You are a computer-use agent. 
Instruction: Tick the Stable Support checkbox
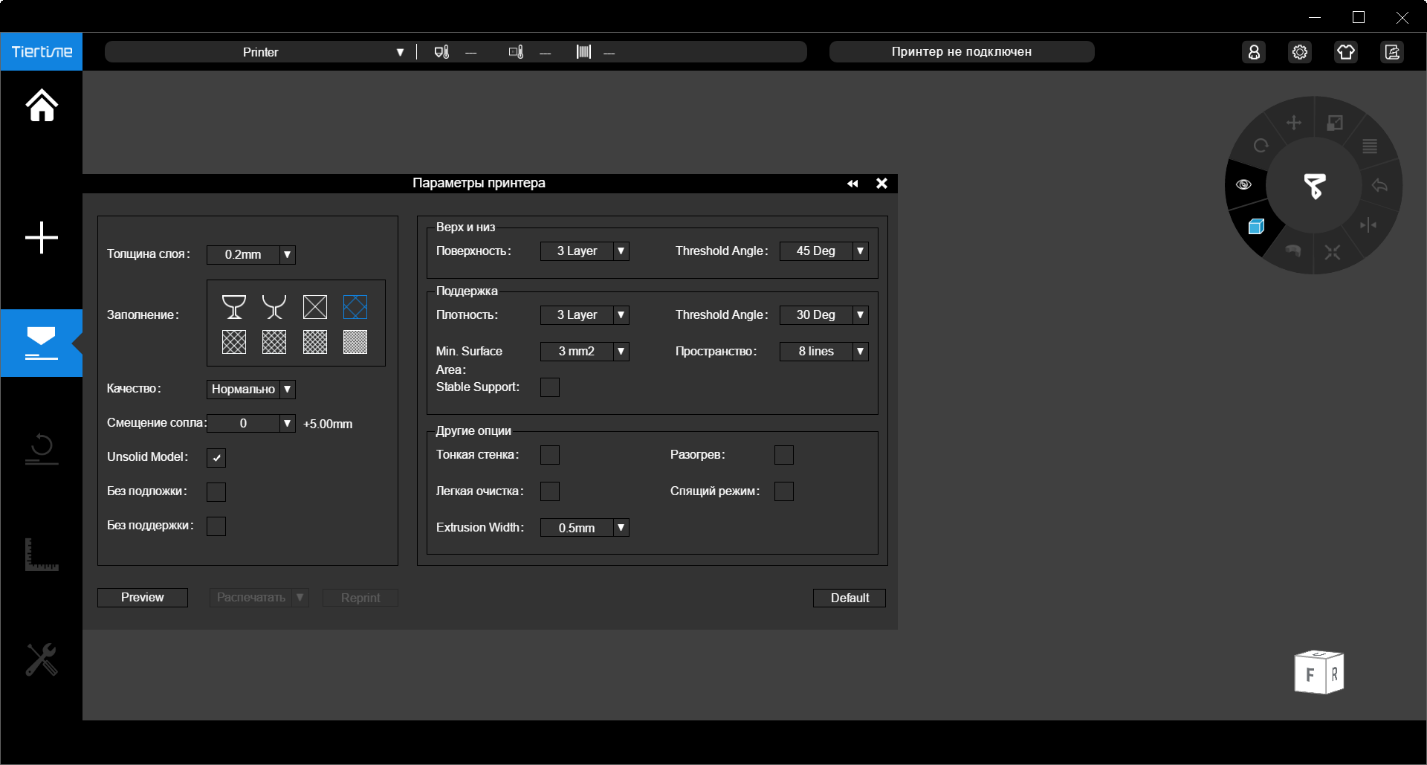click(550, 387)
